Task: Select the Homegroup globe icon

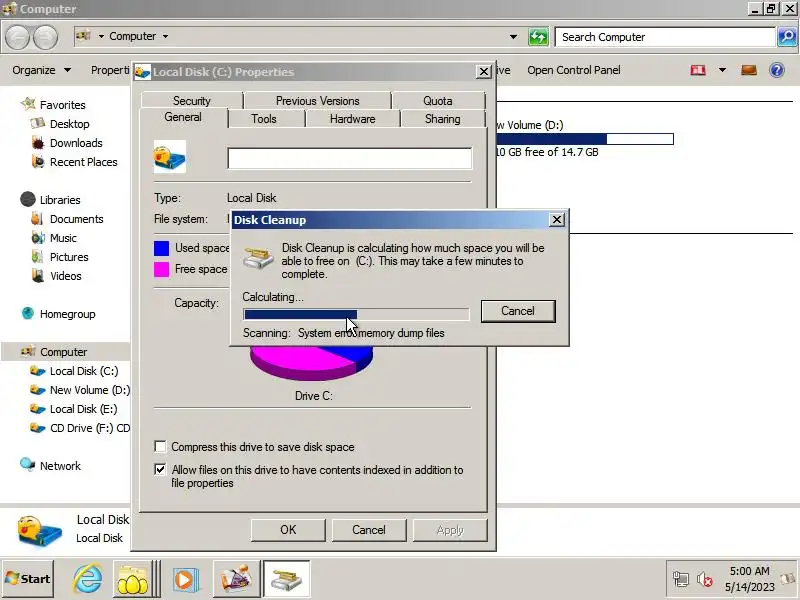Action: [x=28, y=313]
